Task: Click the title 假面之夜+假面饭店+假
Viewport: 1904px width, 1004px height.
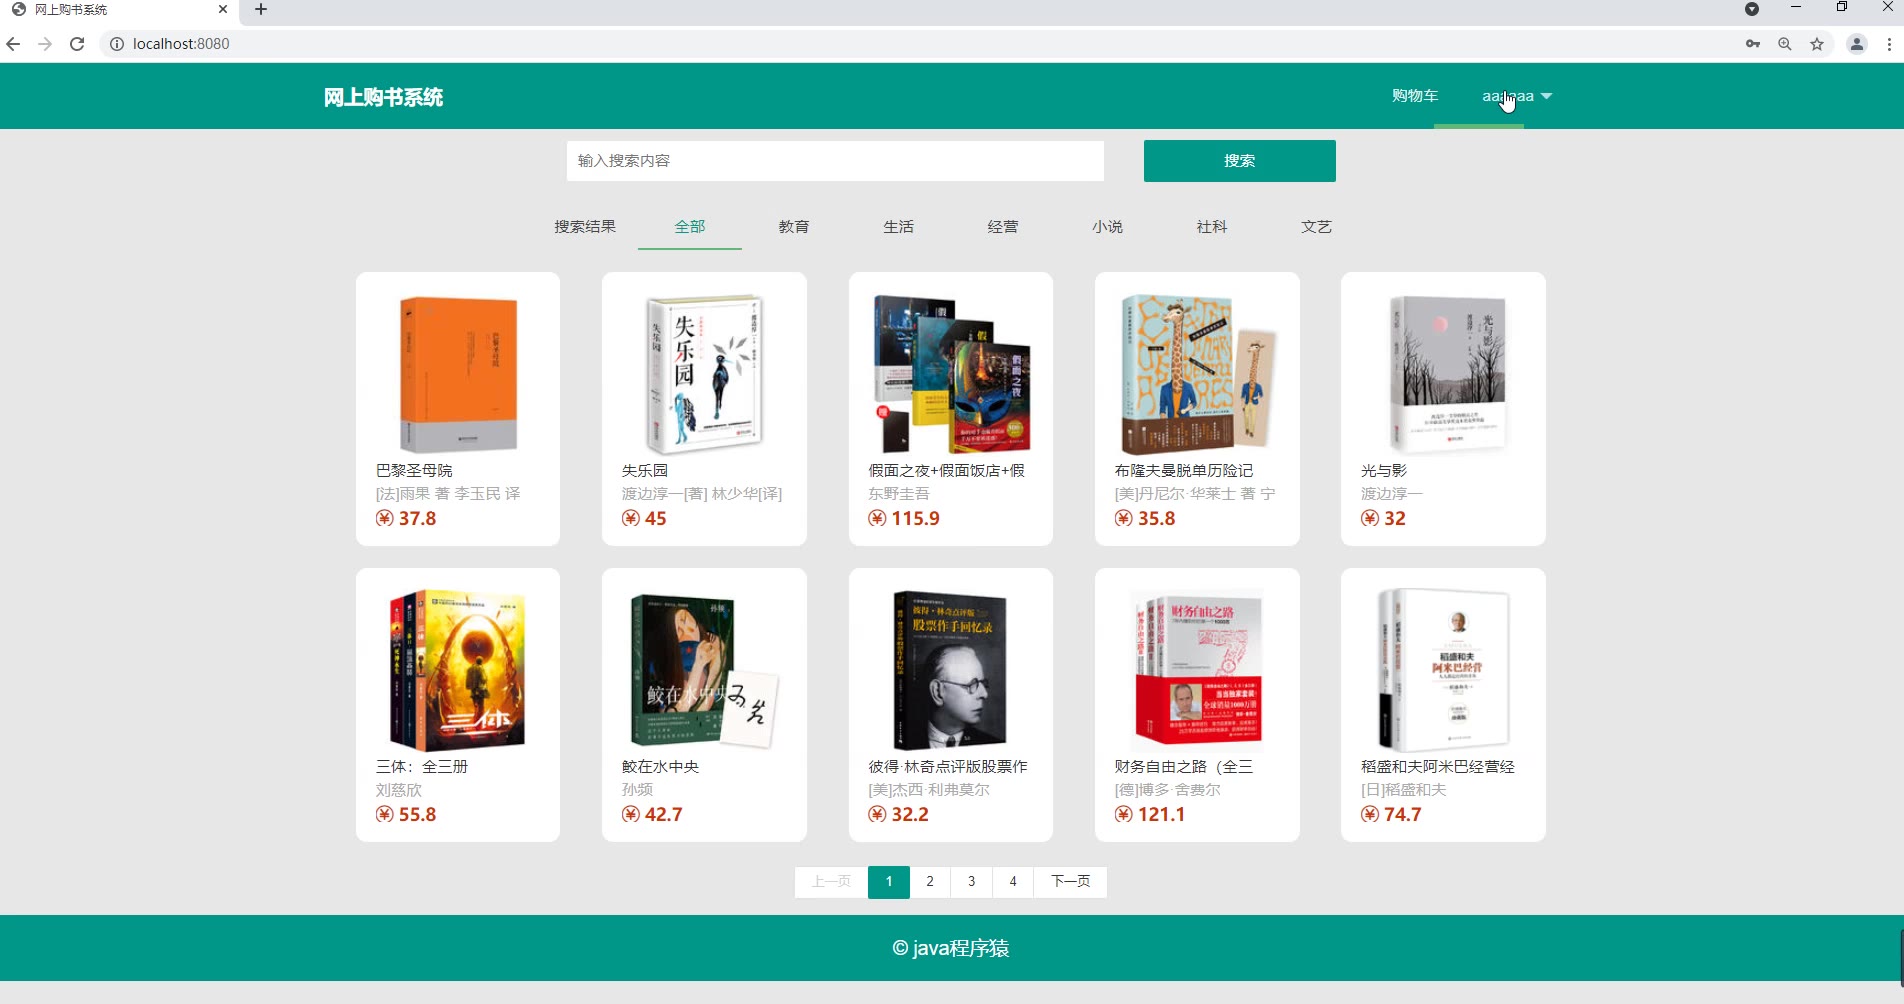Action: [946, 470]
